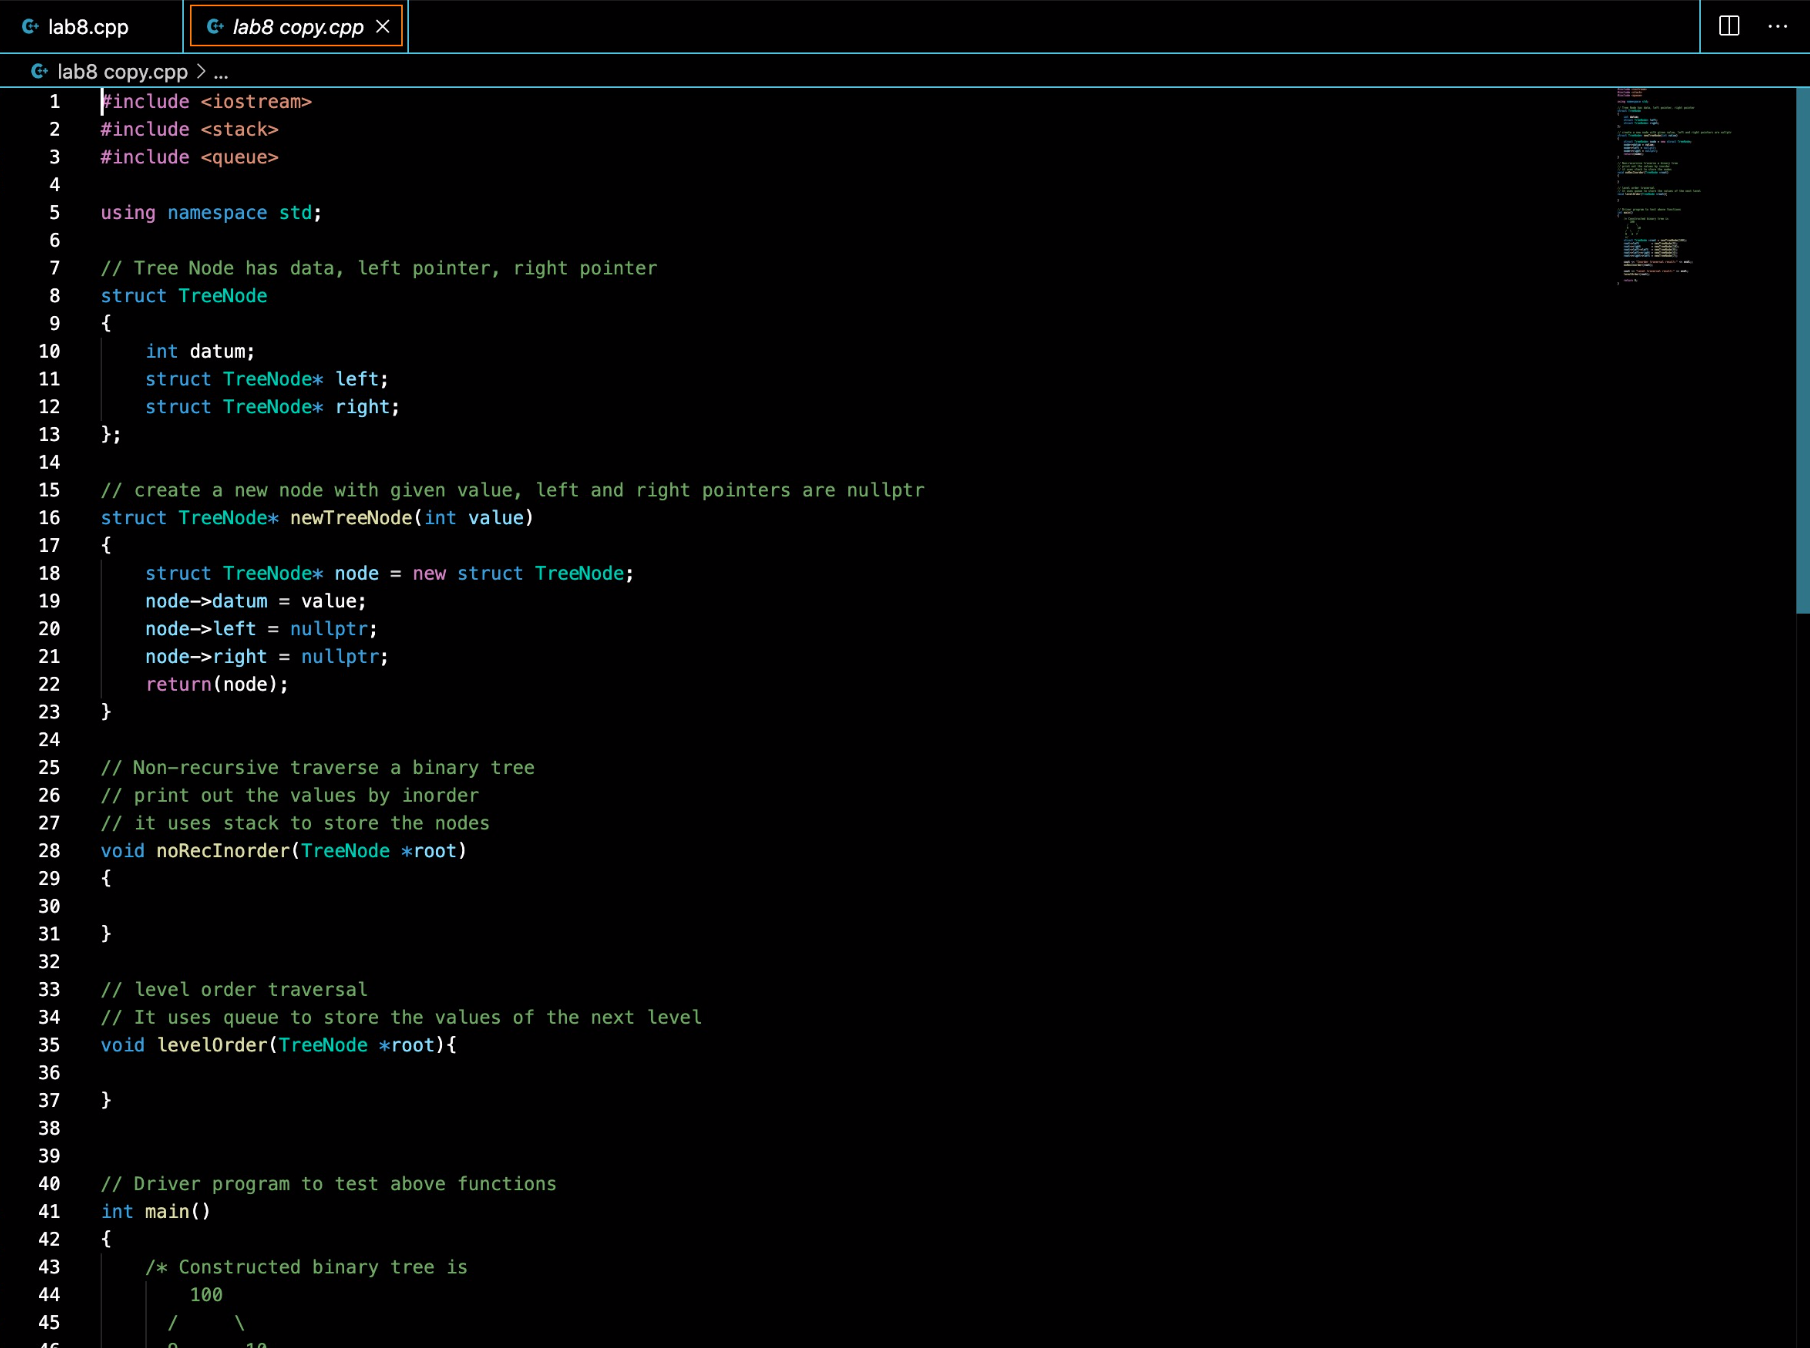Click the C++ icon in the breadcrumb bar
Screen dimensions: 1810x1348
pos(38,71)
